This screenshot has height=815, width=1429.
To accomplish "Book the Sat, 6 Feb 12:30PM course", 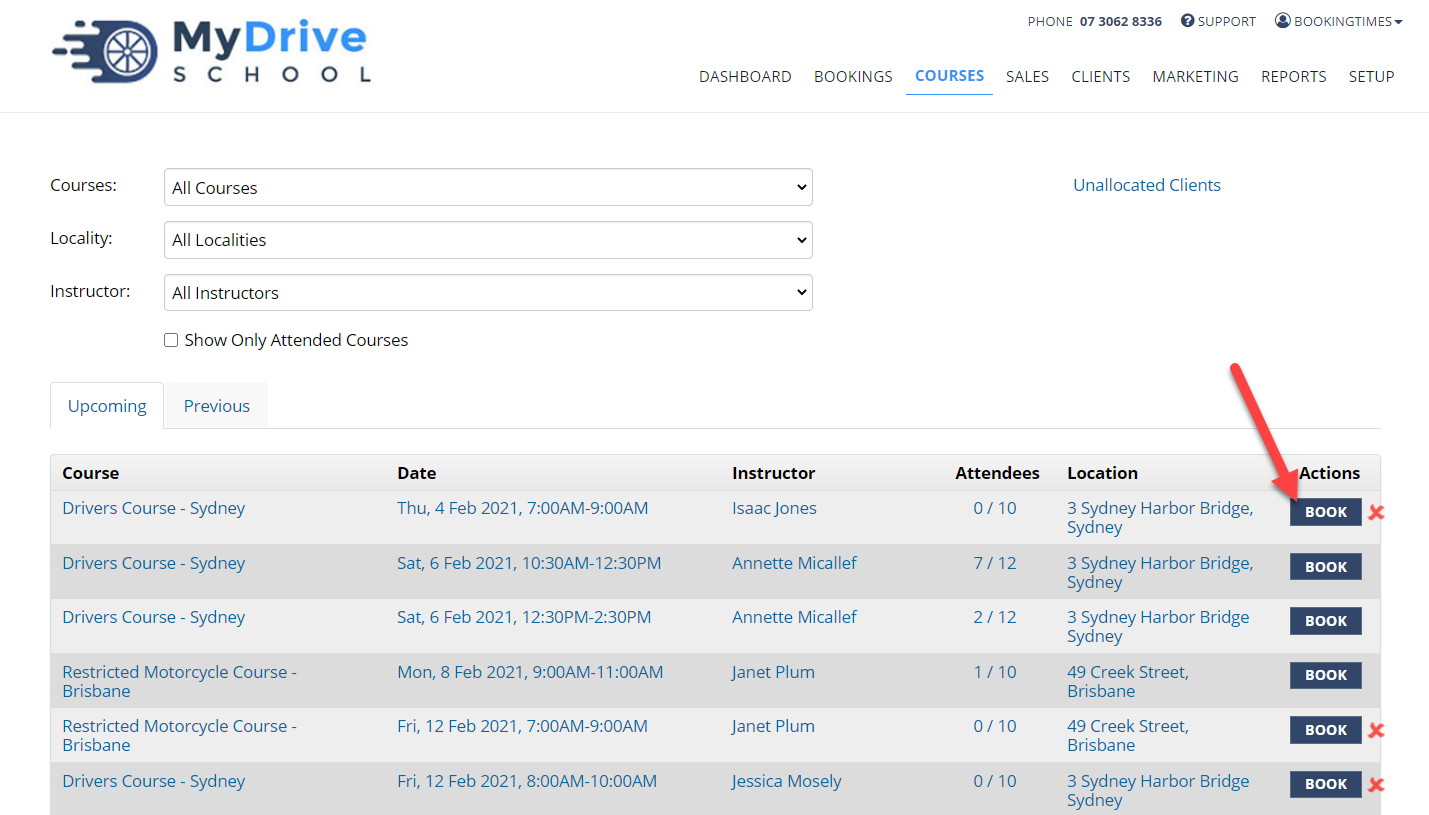I will click(1325, 621).
